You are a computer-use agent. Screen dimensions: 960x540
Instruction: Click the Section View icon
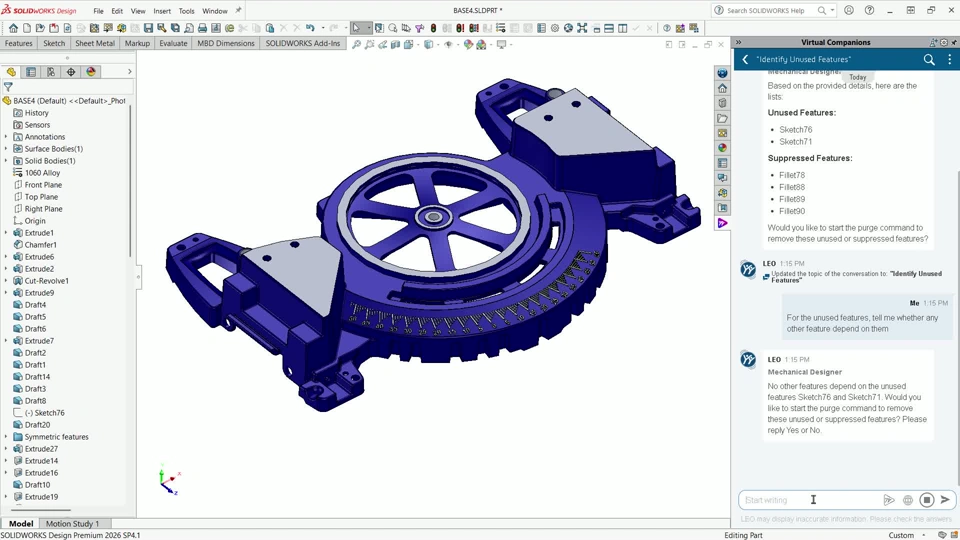click(396, 45)
